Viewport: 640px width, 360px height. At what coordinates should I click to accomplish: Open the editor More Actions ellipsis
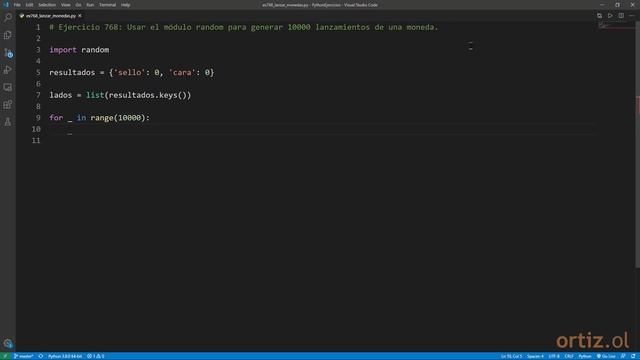632,16
